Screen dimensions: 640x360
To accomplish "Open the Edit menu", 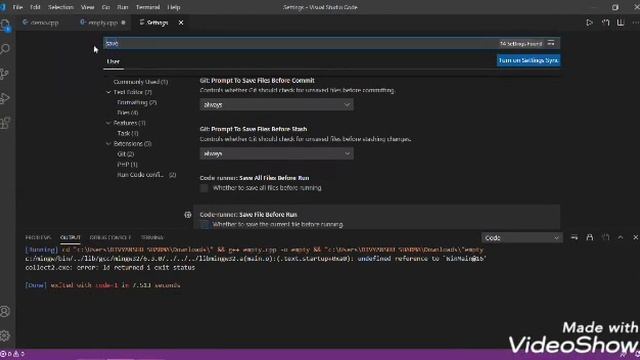I will pyautogui.click(x=35, y=7).
